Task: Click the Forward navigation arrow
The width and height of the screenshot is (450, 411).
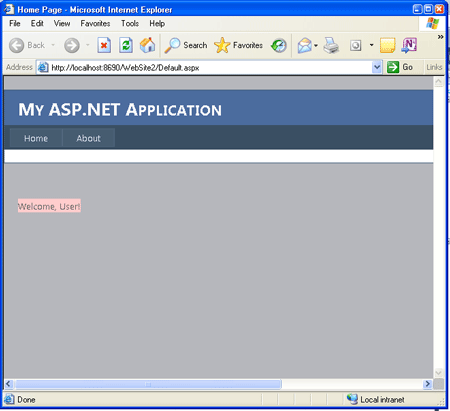Action: (x=72, y=45)
